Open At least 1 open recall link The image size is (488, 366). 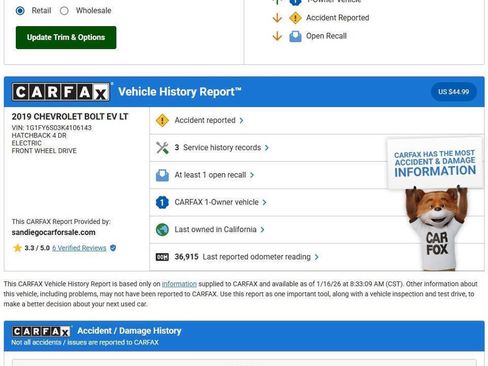tap(210, 175)
